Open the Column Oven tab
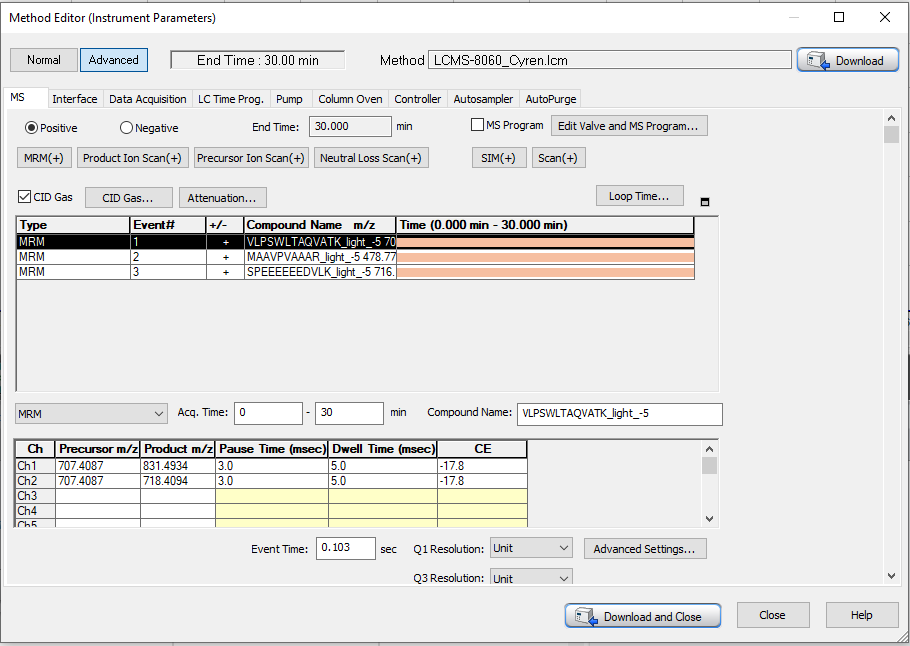 (350, 99)
